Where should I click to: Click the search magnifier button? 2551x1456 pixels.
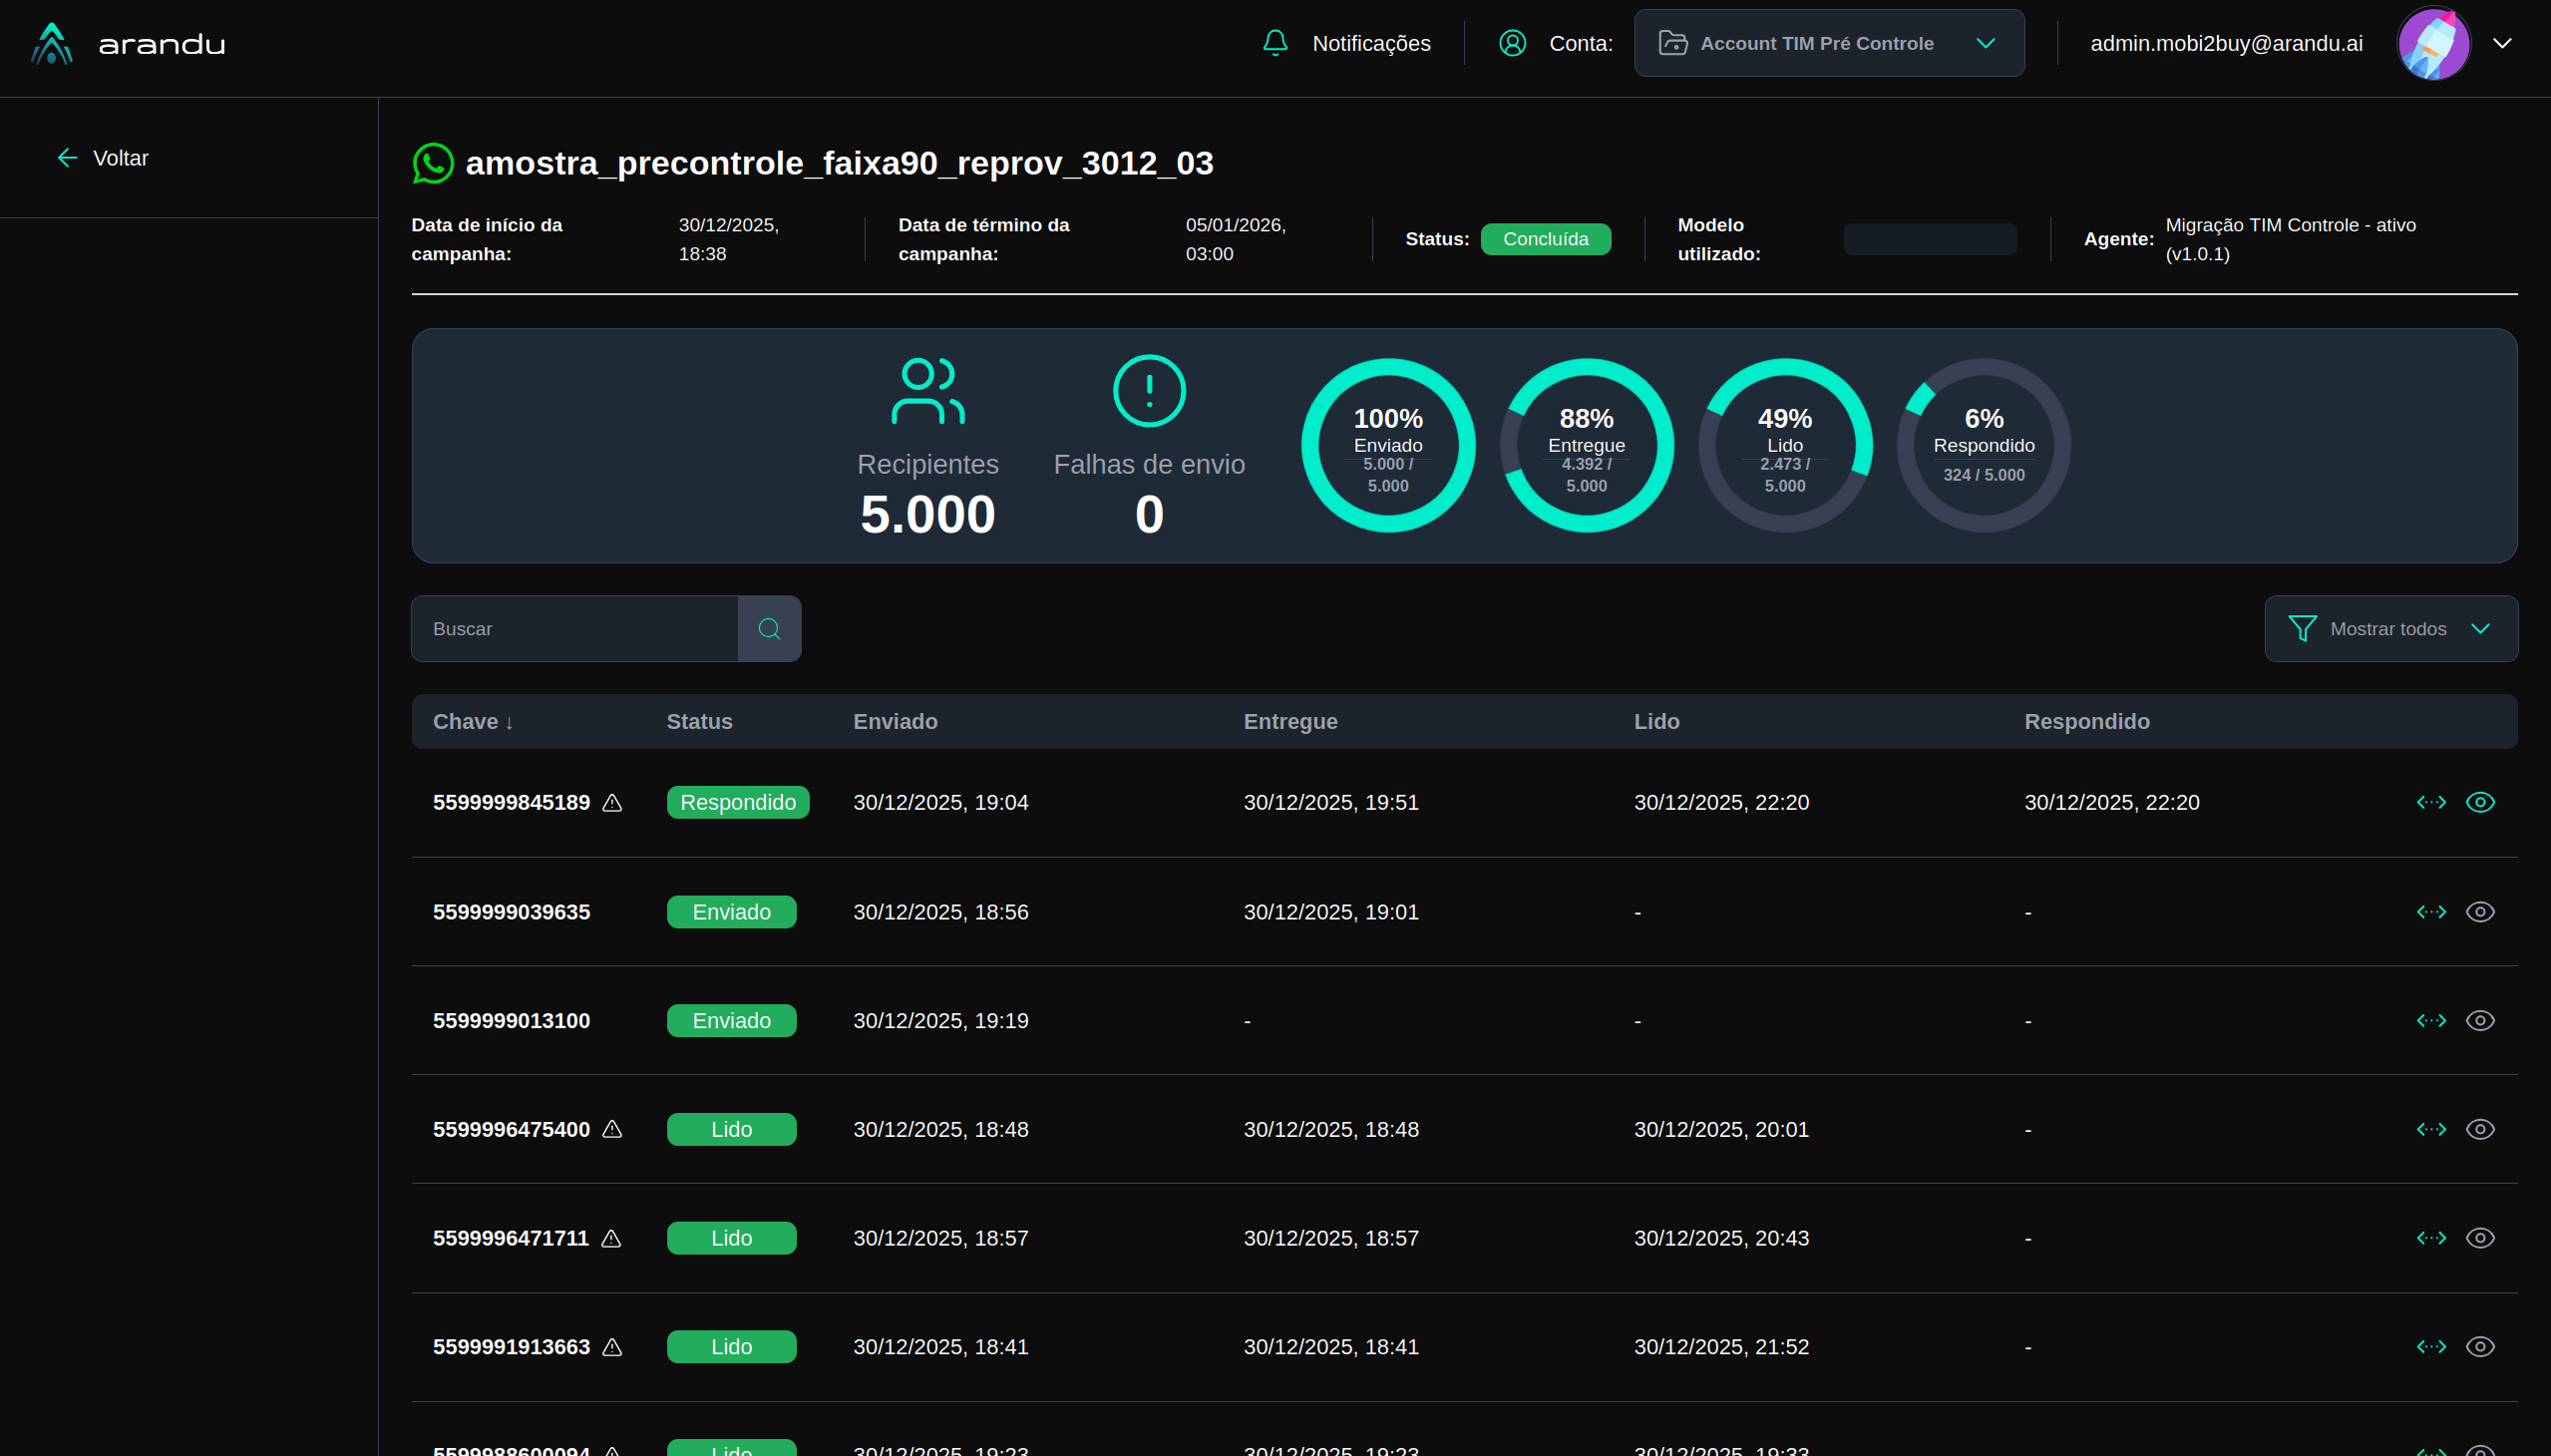(x=769, y=629)
